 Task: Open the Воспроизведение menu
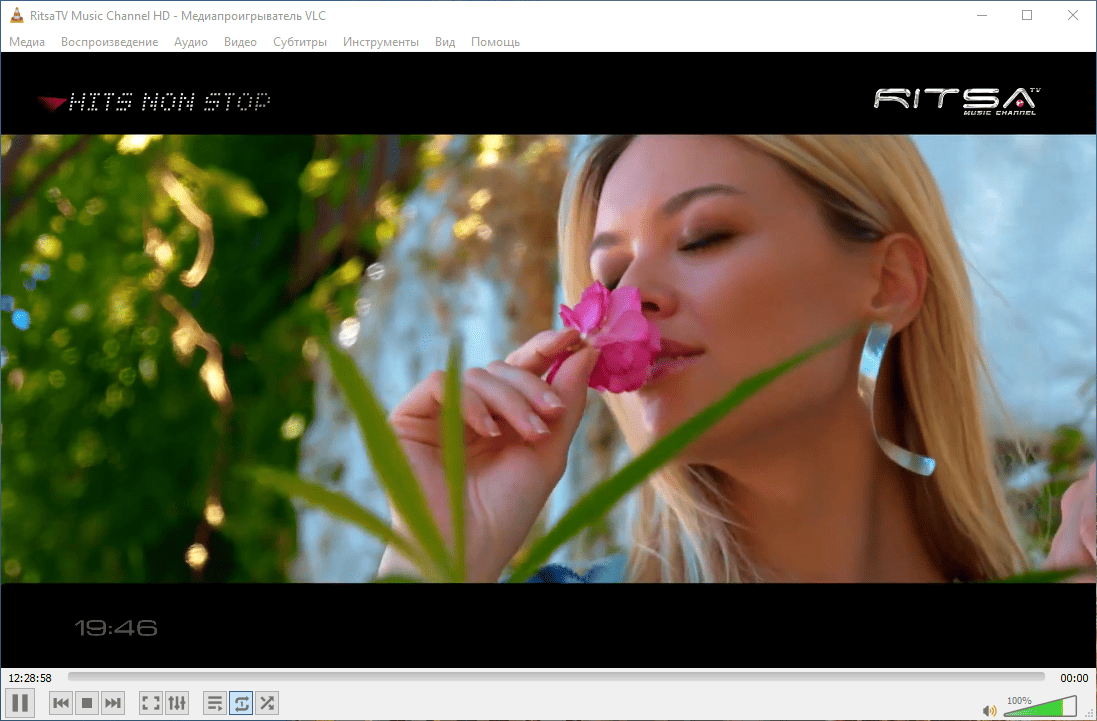(x=109, y=42)
